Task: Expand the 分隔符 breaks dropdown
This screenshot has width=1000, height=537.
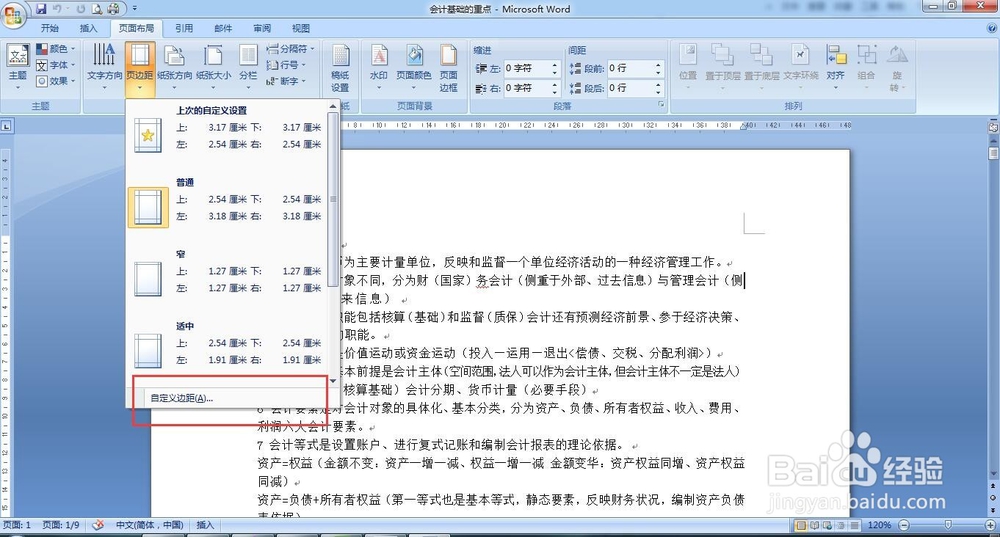Action: [x=290, y=48]
